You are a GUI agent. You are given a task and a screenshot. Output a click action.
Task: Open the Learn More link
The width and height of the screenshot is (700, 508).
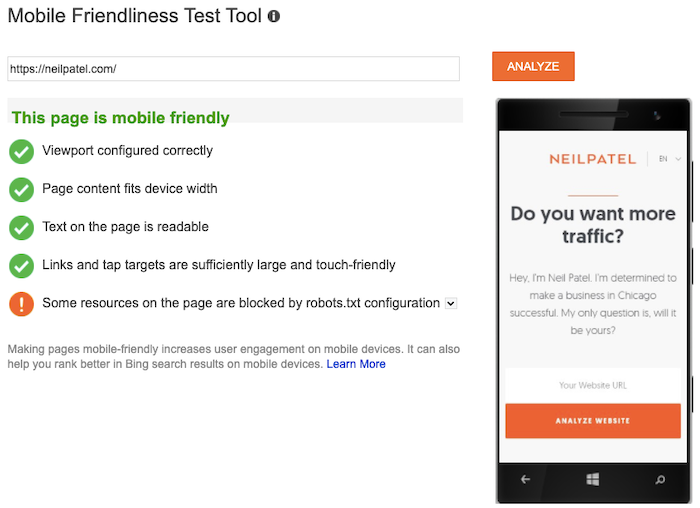356,364
